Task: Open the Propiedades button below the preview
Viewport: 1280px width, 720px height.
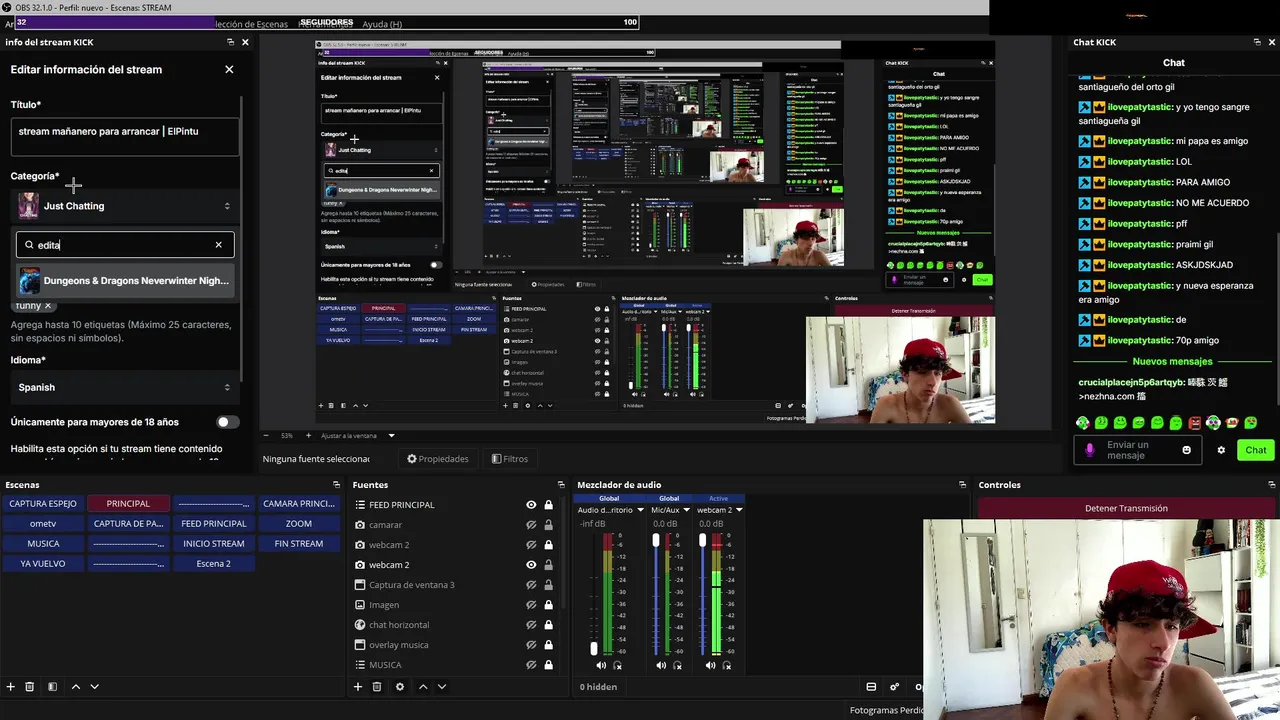Action: (x=438, y=459)
